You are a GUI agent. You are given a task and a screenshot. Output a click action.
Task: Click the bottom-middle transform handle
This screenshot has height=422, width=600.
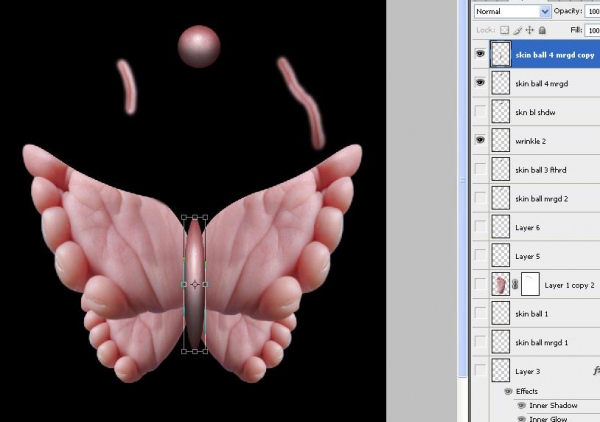click(195, 351)
